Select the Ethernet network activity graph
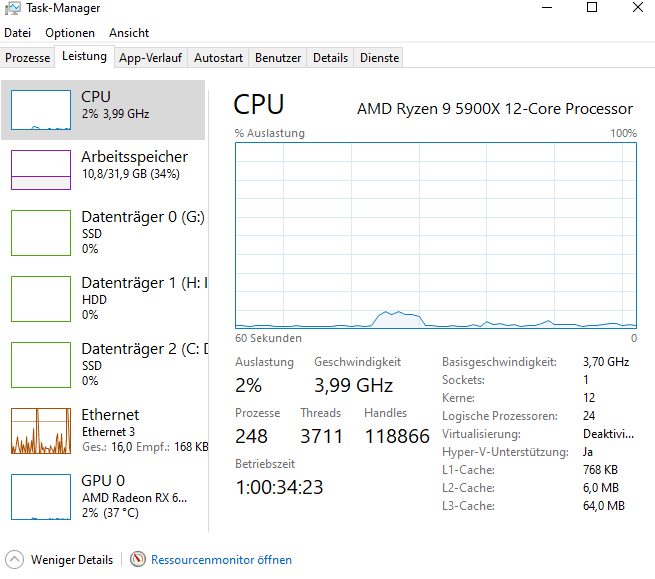655x579 pixels. pyautogui.click(x=40, y=430)
